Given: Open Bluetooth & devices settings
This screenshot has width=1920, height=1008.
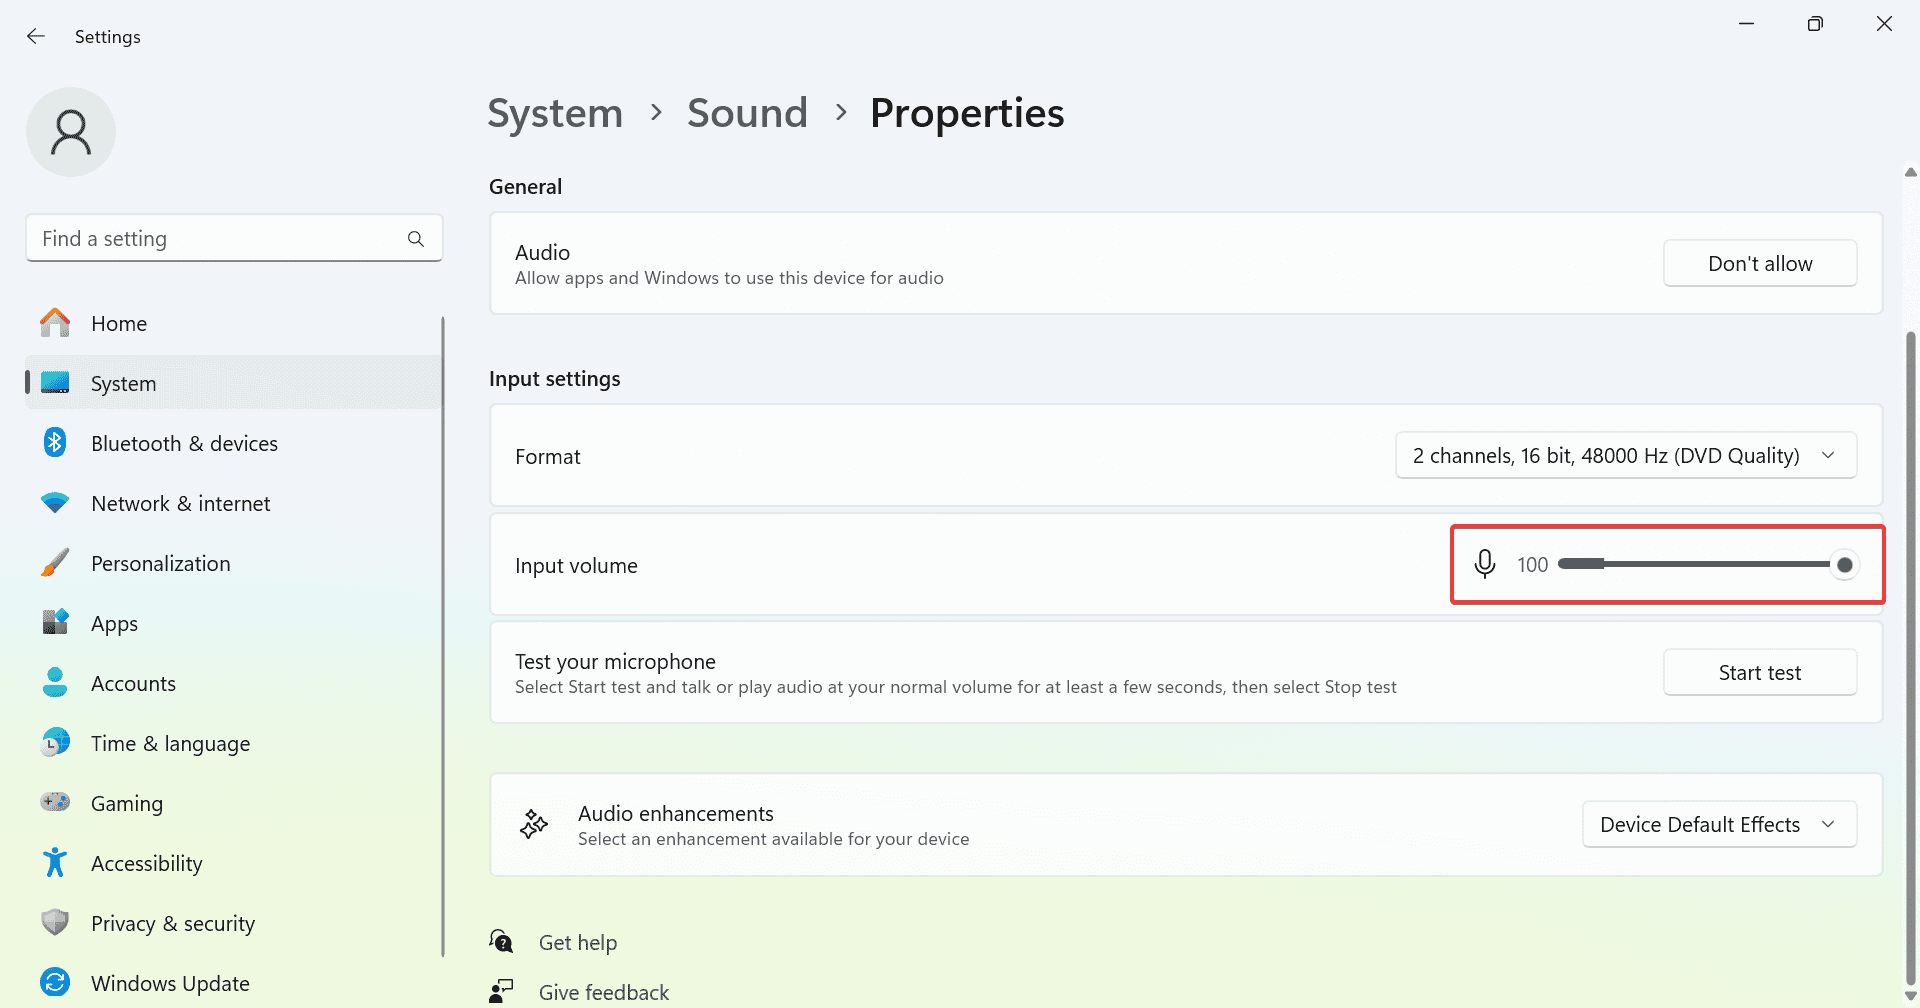Looking at the screenshot, I should pyautogui.click(x=233, y=443).
